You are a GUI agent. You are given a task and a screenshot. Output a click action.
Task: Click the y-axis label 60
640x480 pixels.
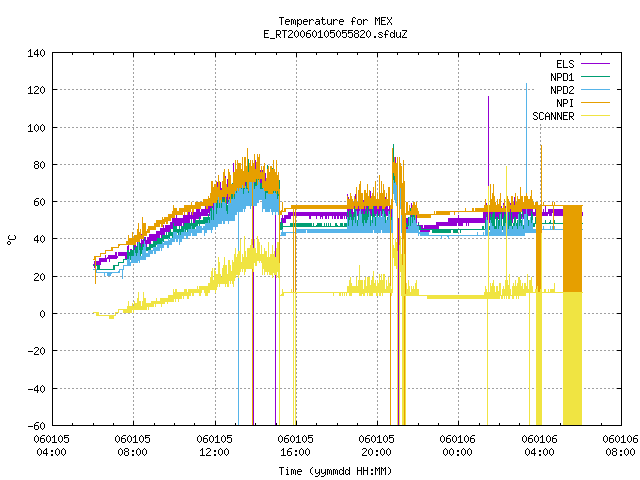point(39,202)
